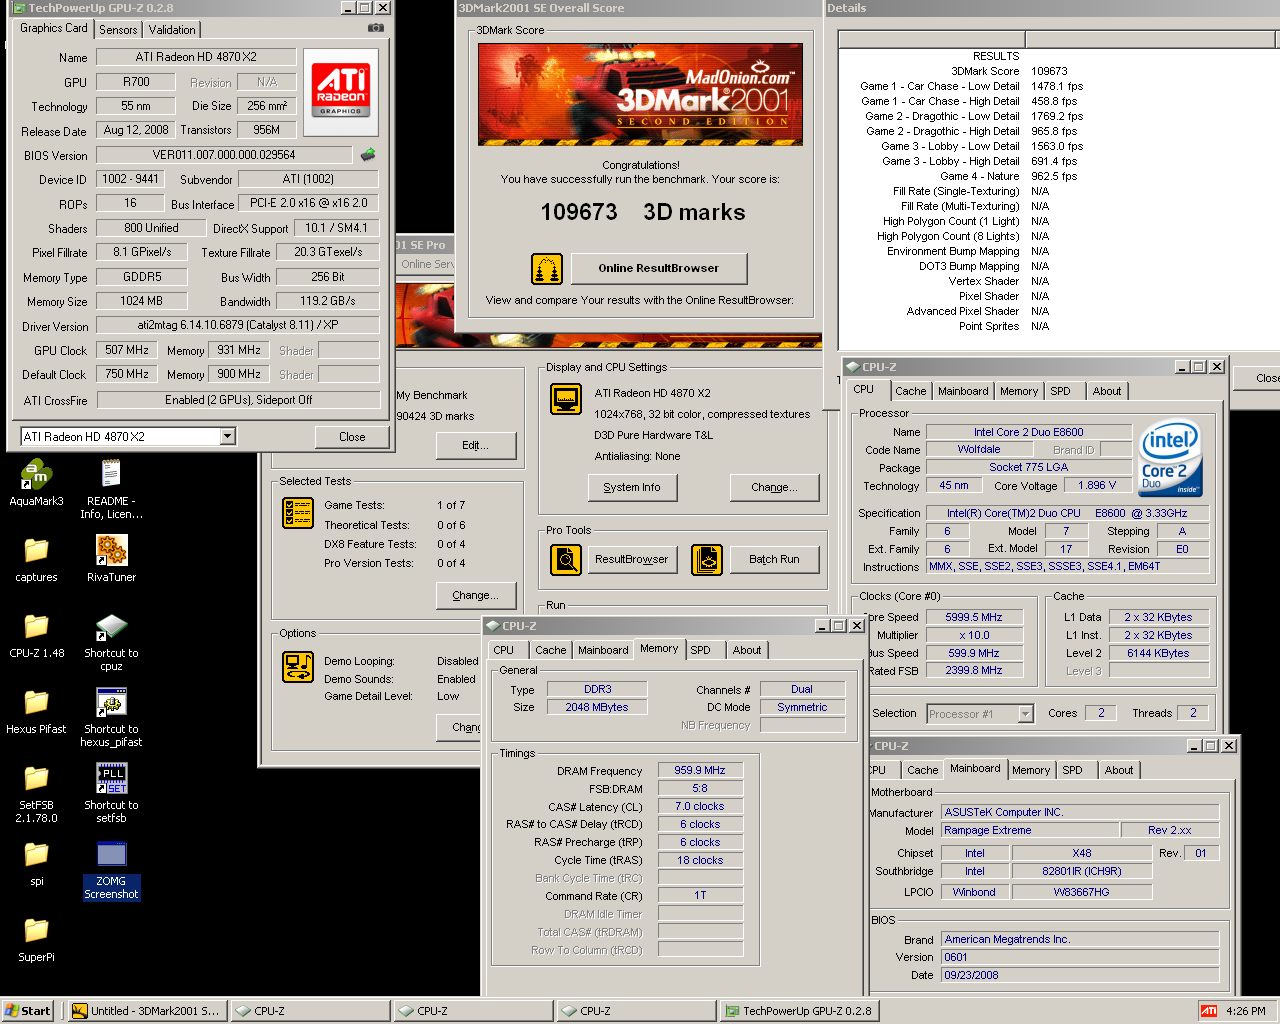Screen dimensions: 1280x1024
Task: Click the system clock showing 4:26 PM
Action: 1245,1011
